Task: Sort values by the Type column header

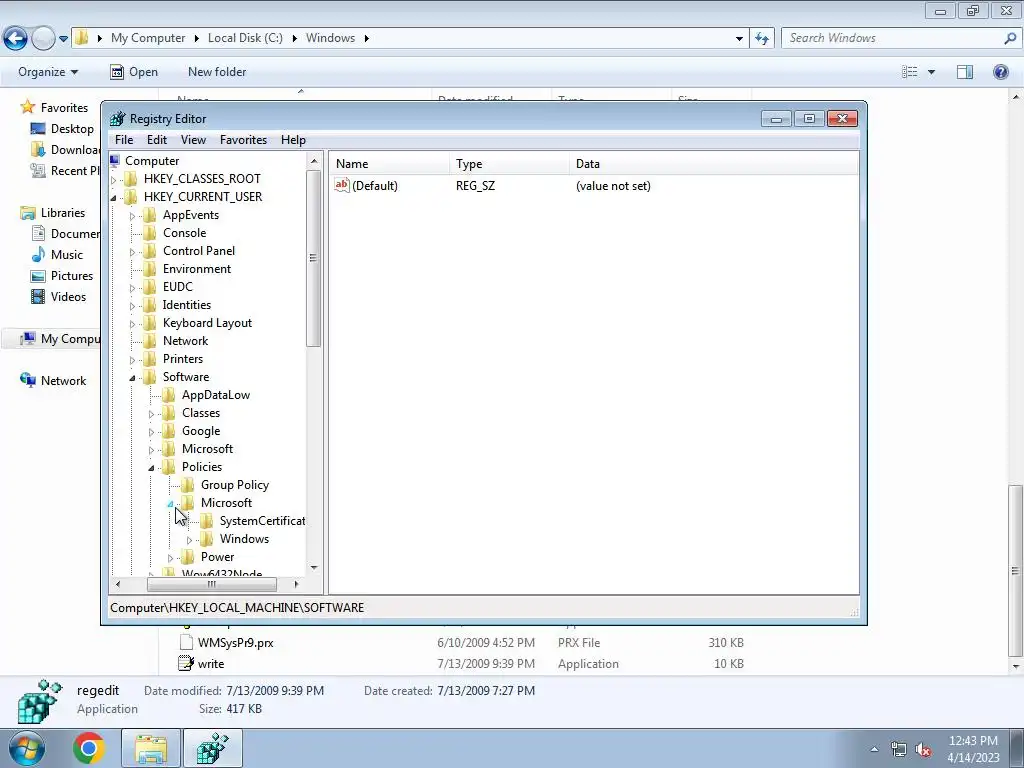Action: tap(509, 164)
